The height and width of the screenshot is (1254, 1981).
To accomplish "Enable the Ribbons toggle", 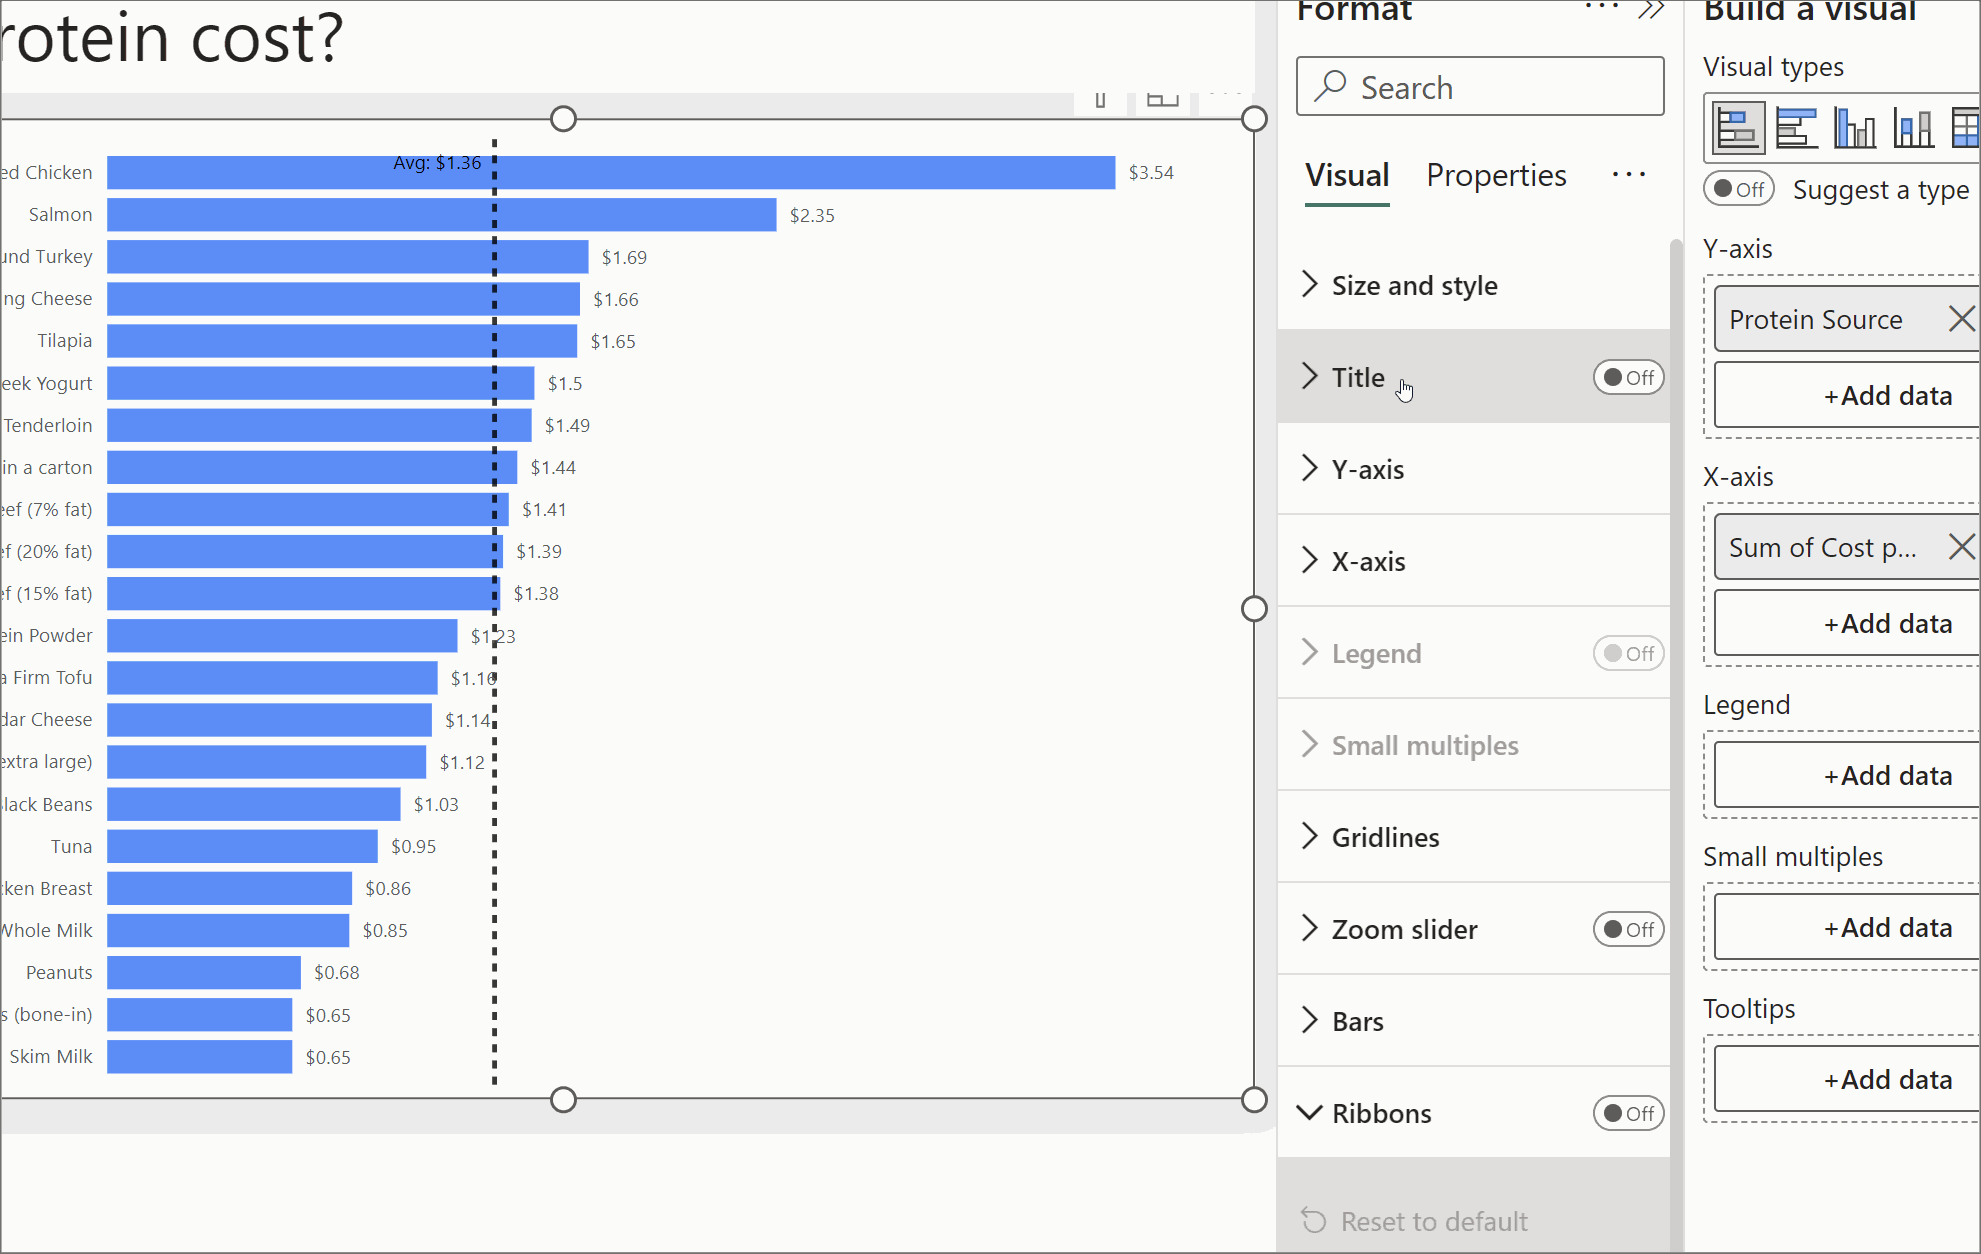I will 1628,1113.
